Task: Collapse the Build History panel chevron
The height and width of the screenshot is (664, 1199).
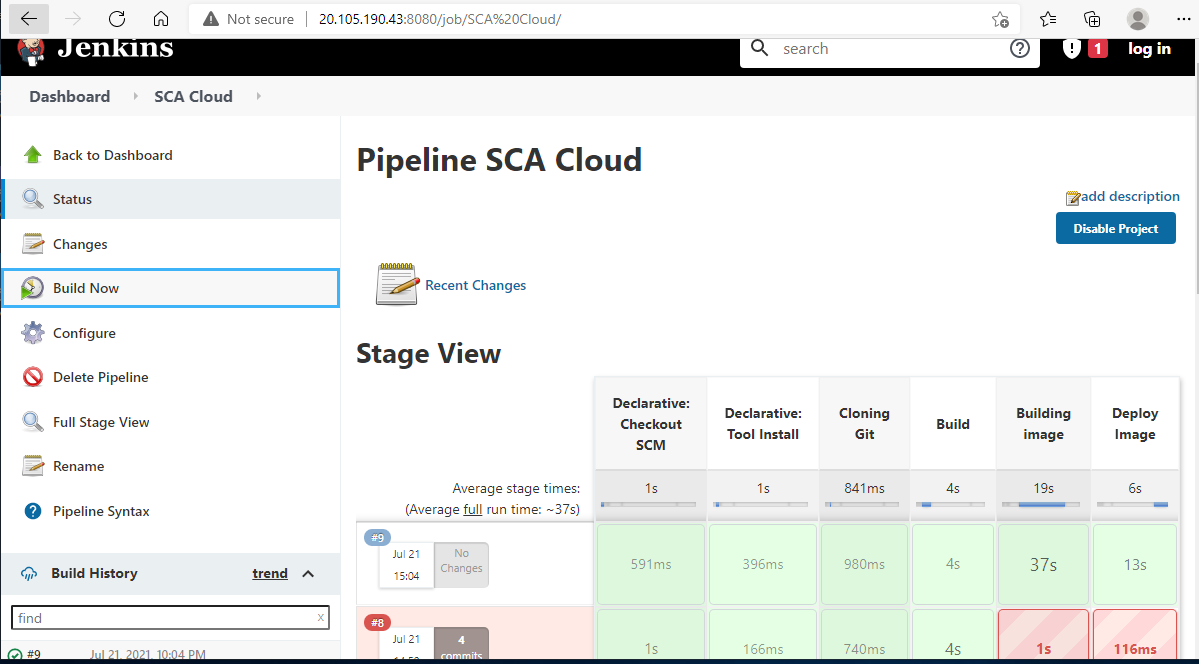Action: [309, 573]
